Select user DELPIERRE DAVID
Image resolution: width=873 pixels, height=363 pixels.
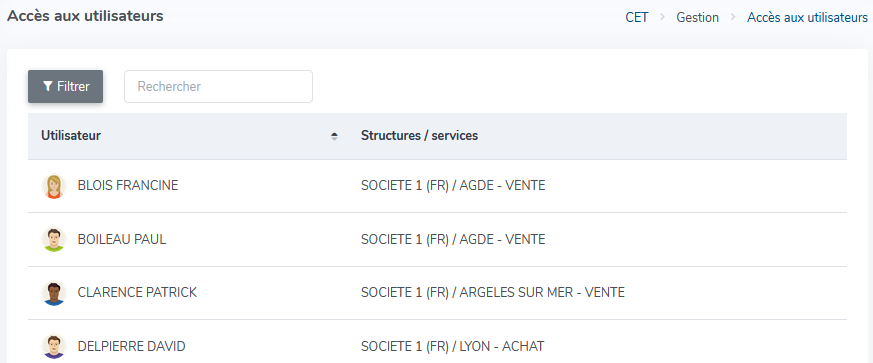[x=131, y=346]
